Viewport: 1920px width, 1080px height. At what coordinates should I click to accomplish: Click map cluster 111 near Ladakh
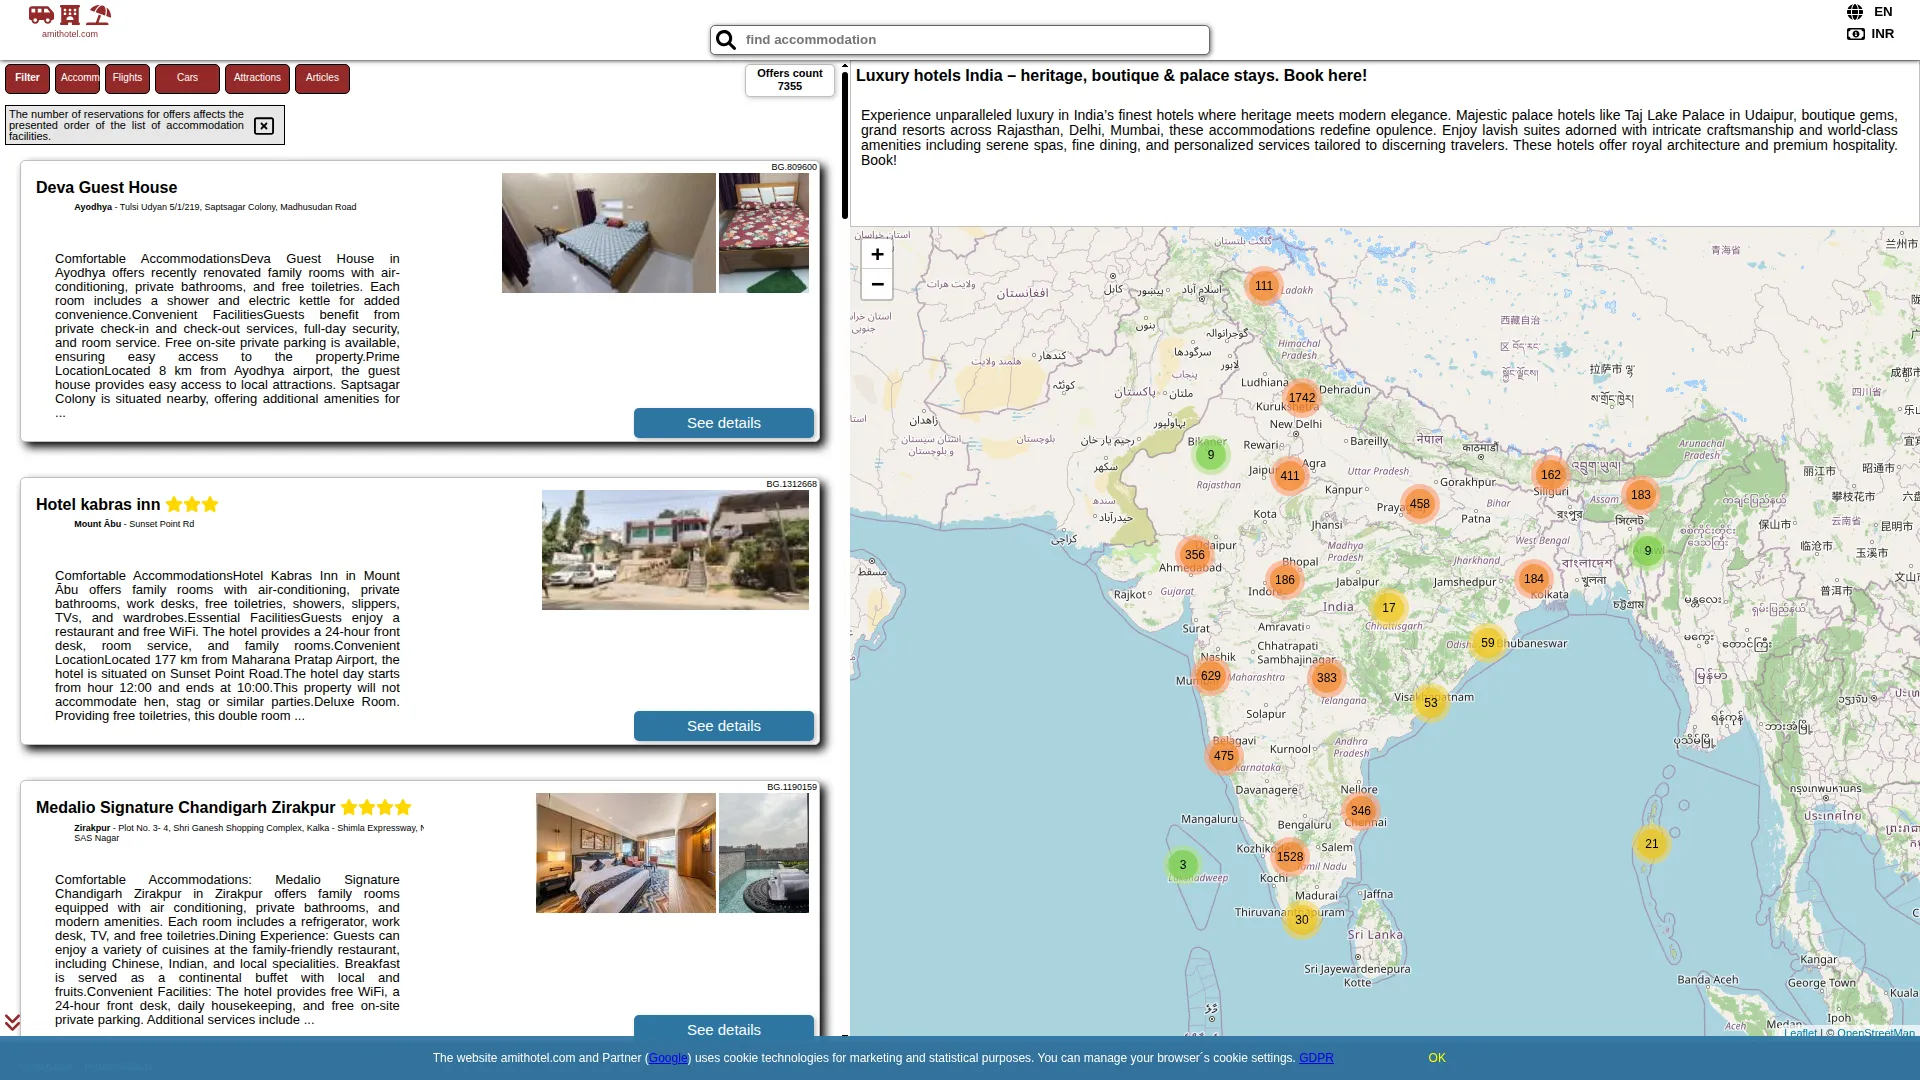tap(1264, 286)
